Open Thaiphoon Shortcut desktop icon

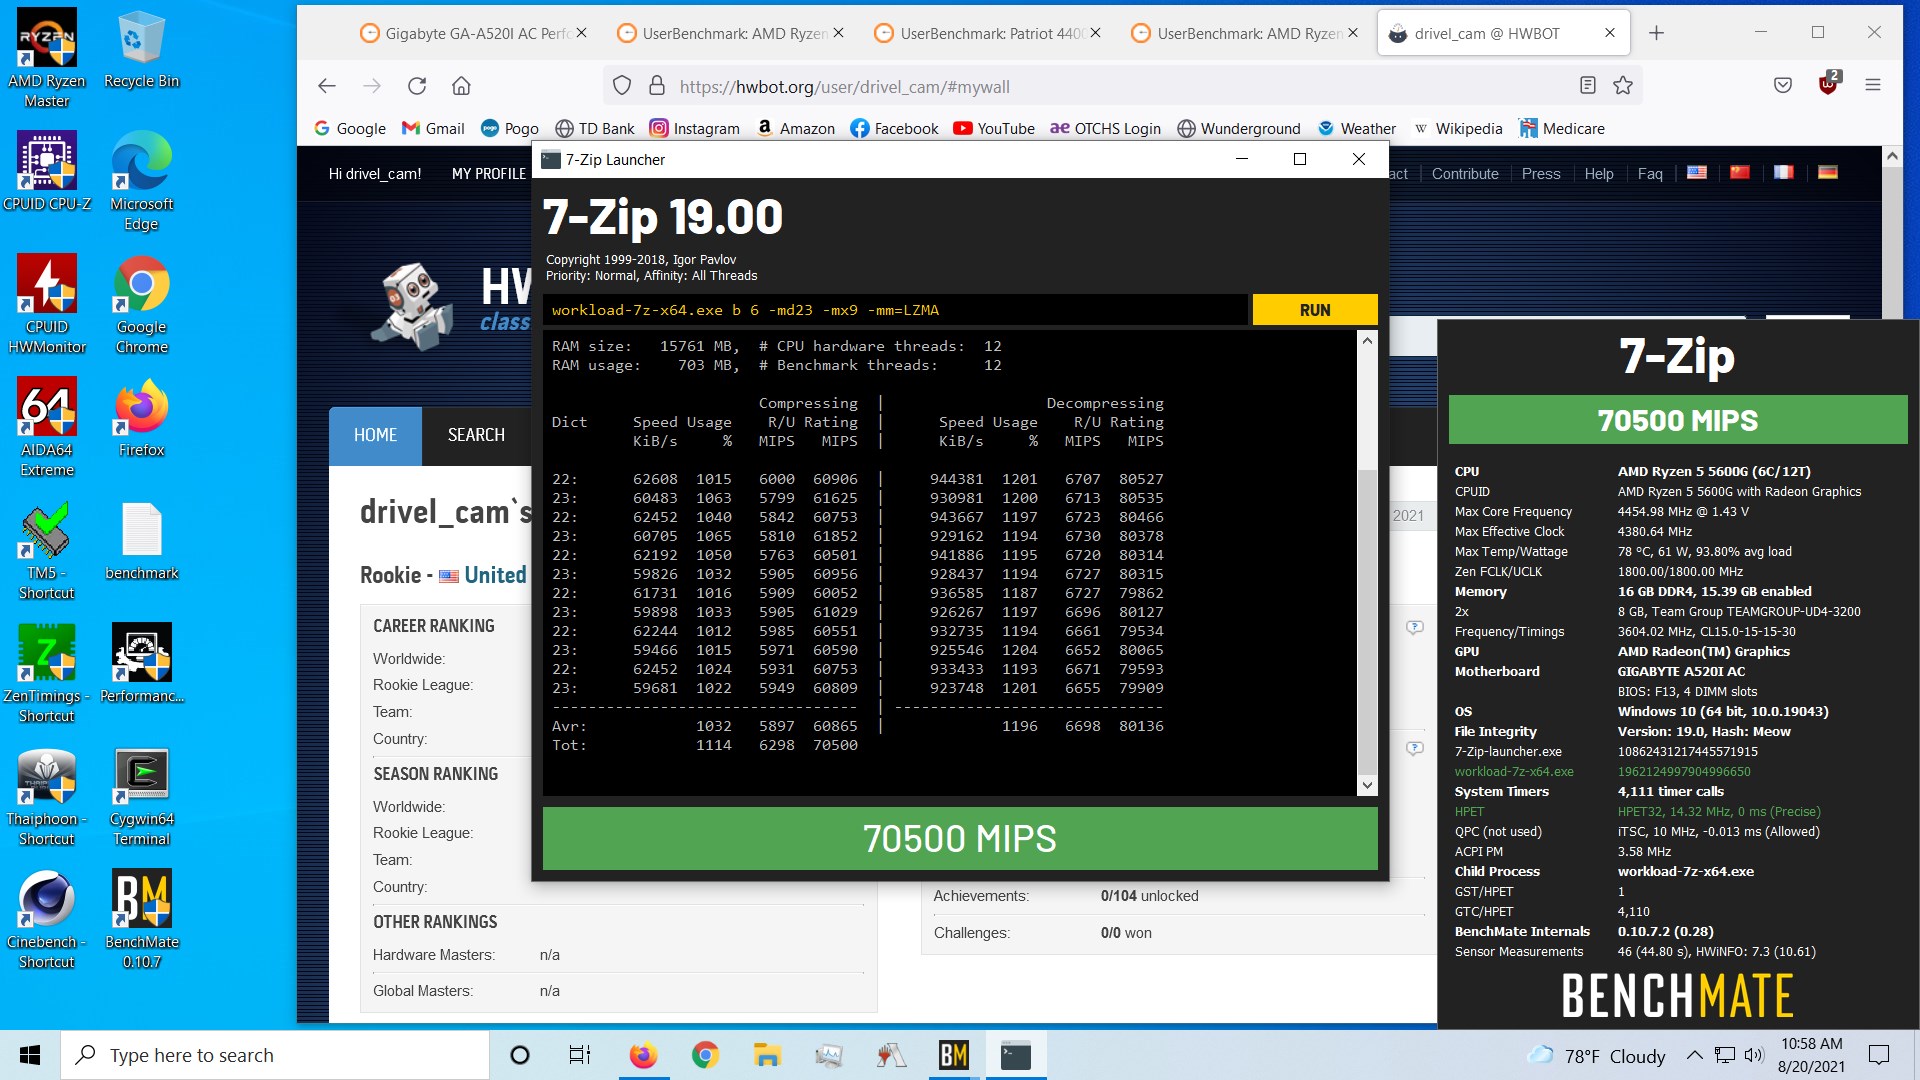click(47, 797)
